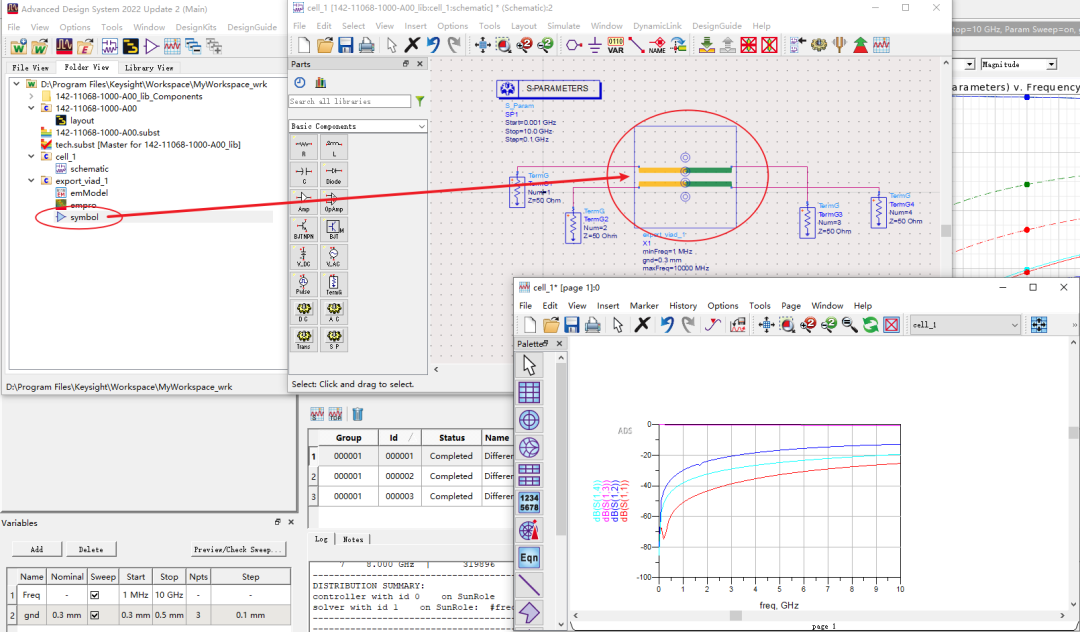Switch to the File View tab
Viewport: 1080px width, 632px height.
point(30,67)
